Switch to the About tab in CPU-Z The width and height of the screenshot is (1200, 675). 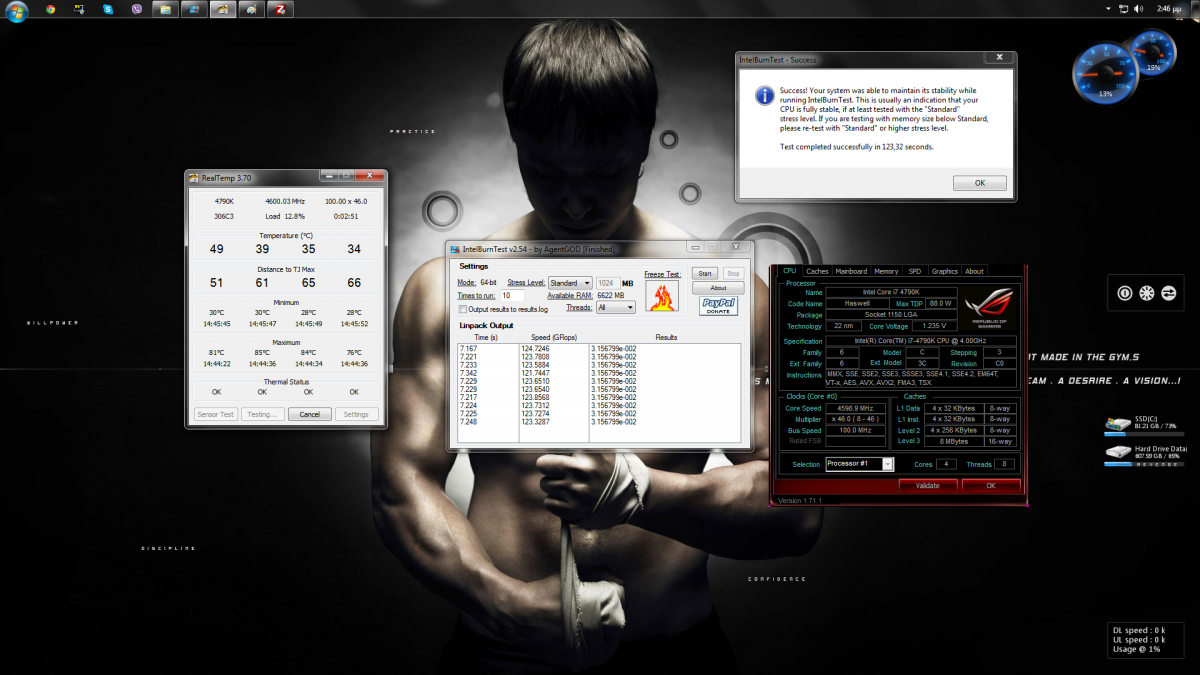pyautogui.click(x=974, y=271)
